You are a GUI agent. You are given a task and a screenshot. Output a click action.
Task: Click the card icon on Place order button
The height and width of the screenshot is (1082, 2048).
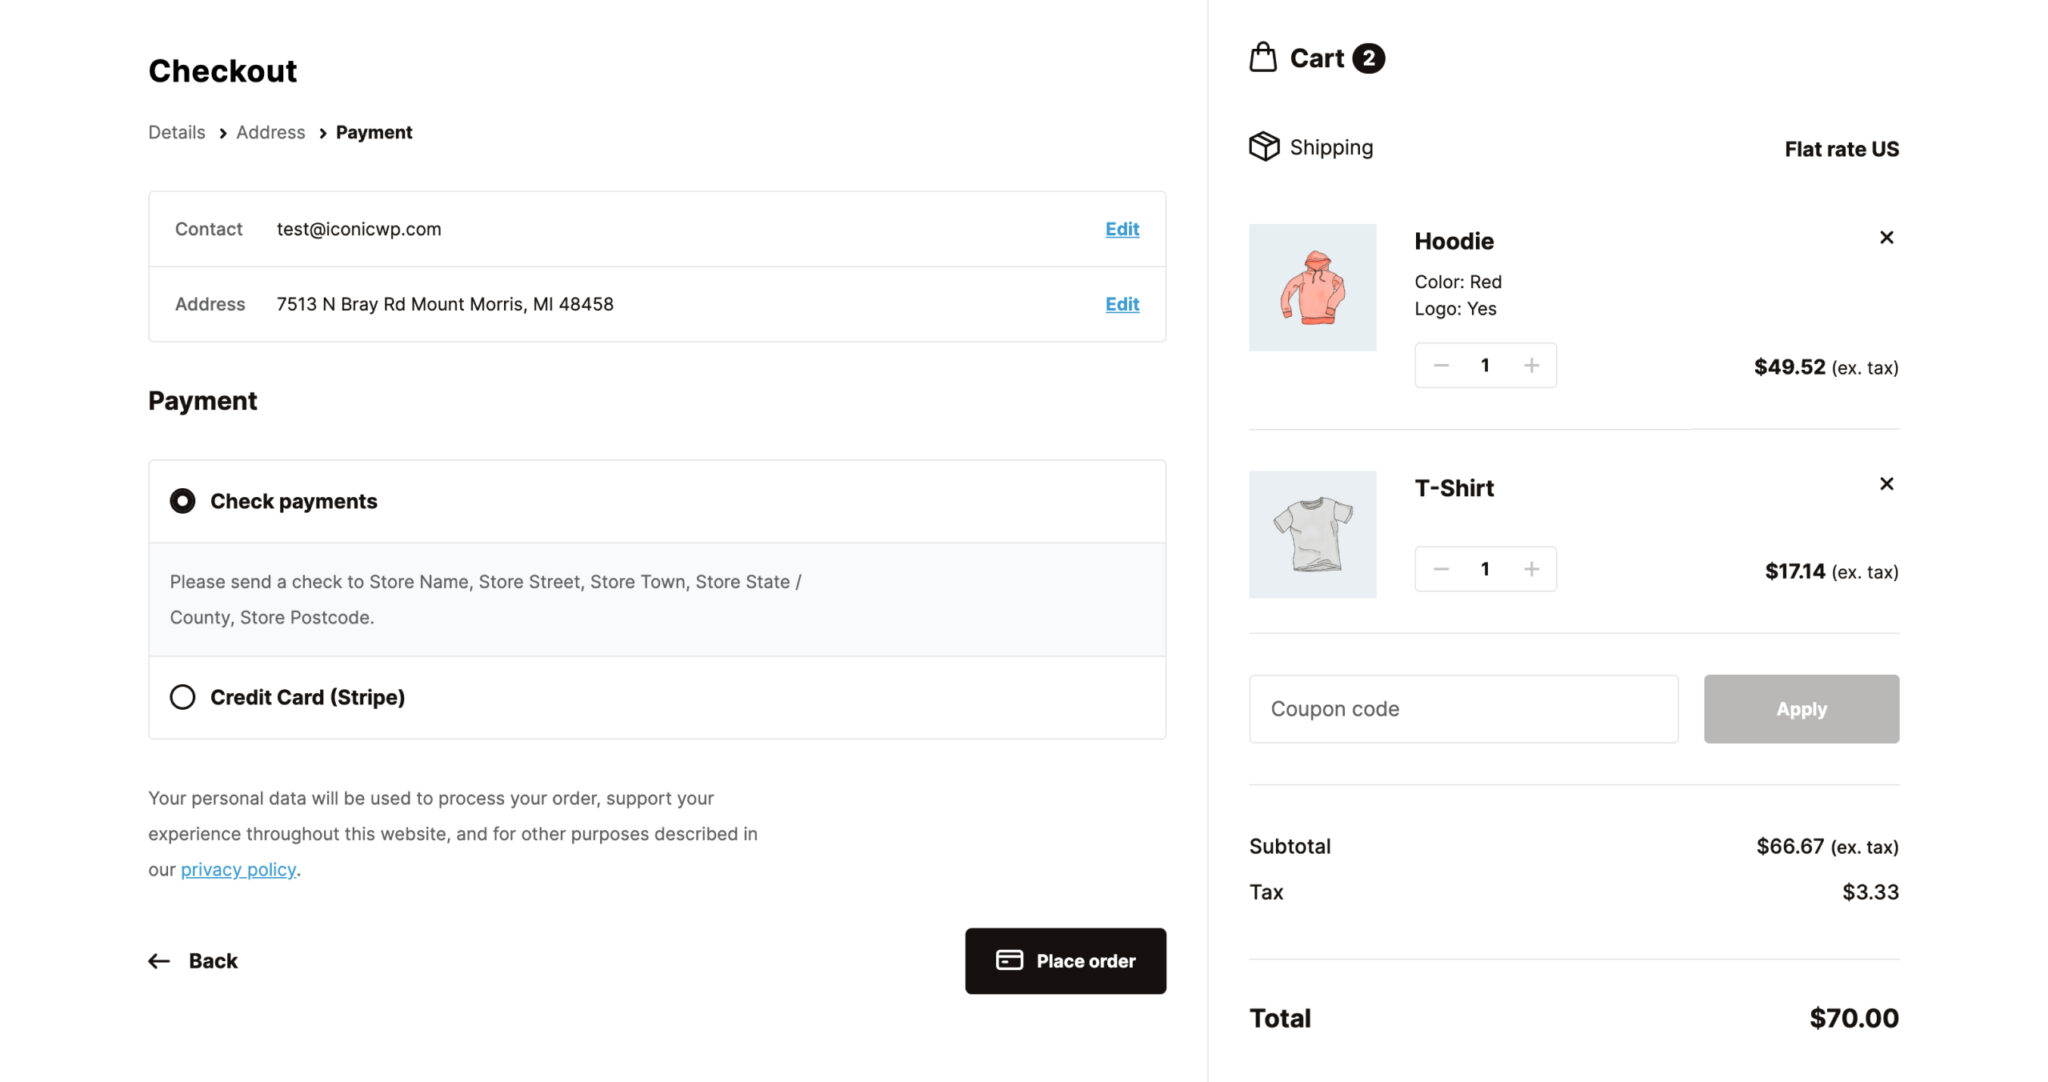(x=1009, y=960)
